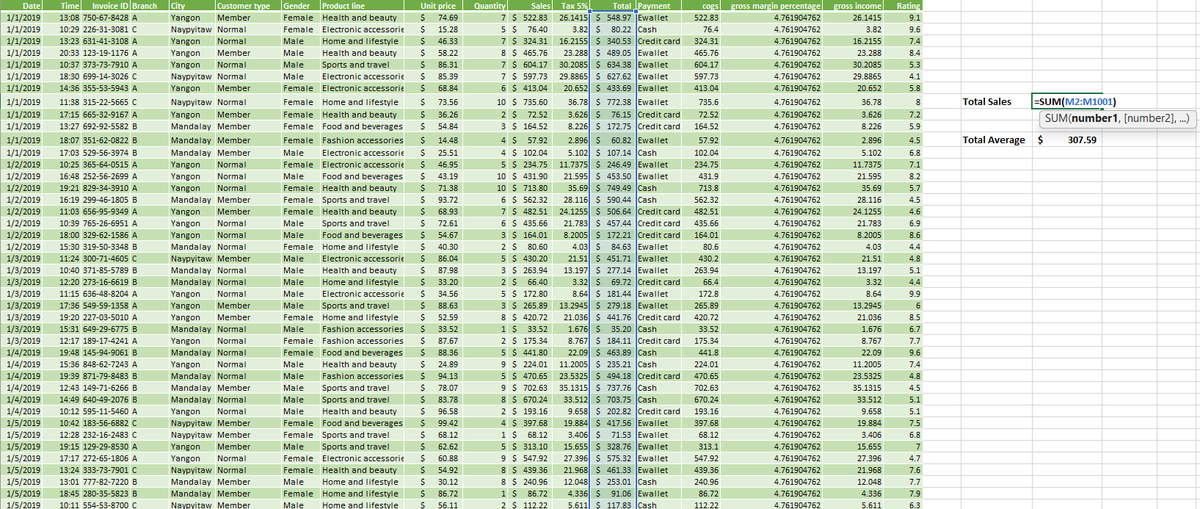Select the Gender column header

(300, 7)
